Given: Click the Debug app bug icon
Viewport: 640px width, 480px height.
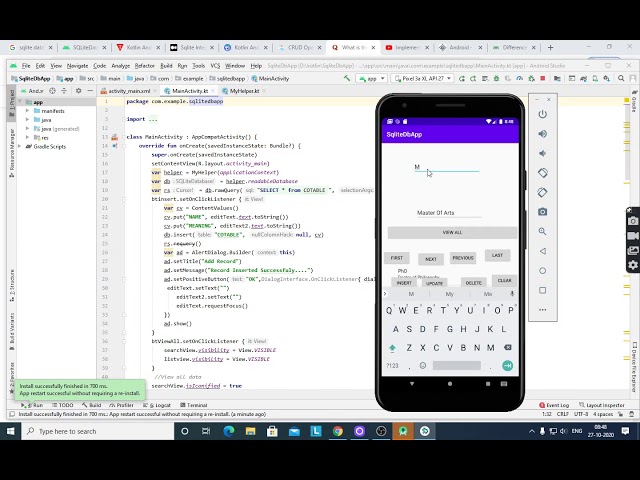Looking at the screenshot, I should pos(496,78).
